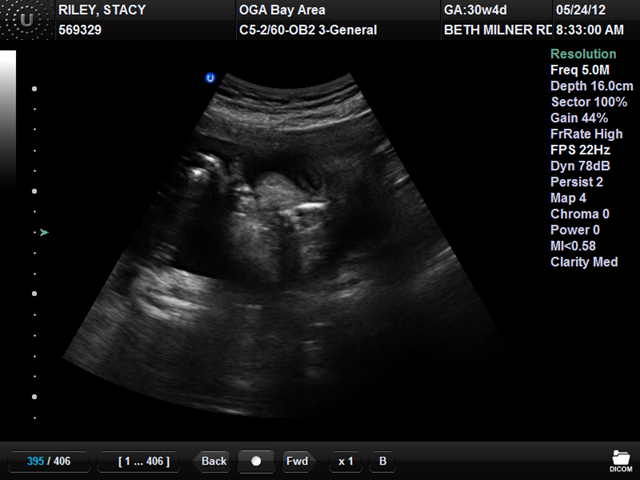Select preset C5-2/60-OB2 3-General
The image size is (640, 480).
pyautogui.click(x=308, y=30)
